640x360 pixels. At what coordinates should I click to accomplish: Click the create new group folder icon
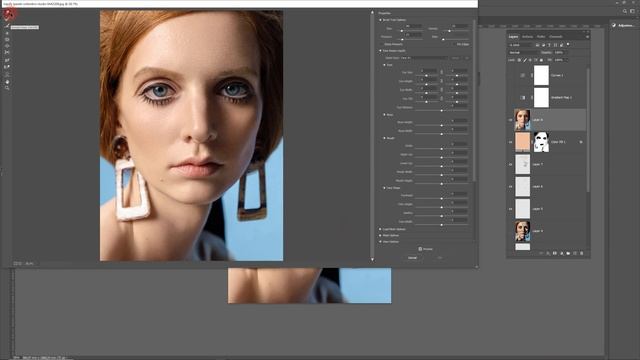click(568, 253)
